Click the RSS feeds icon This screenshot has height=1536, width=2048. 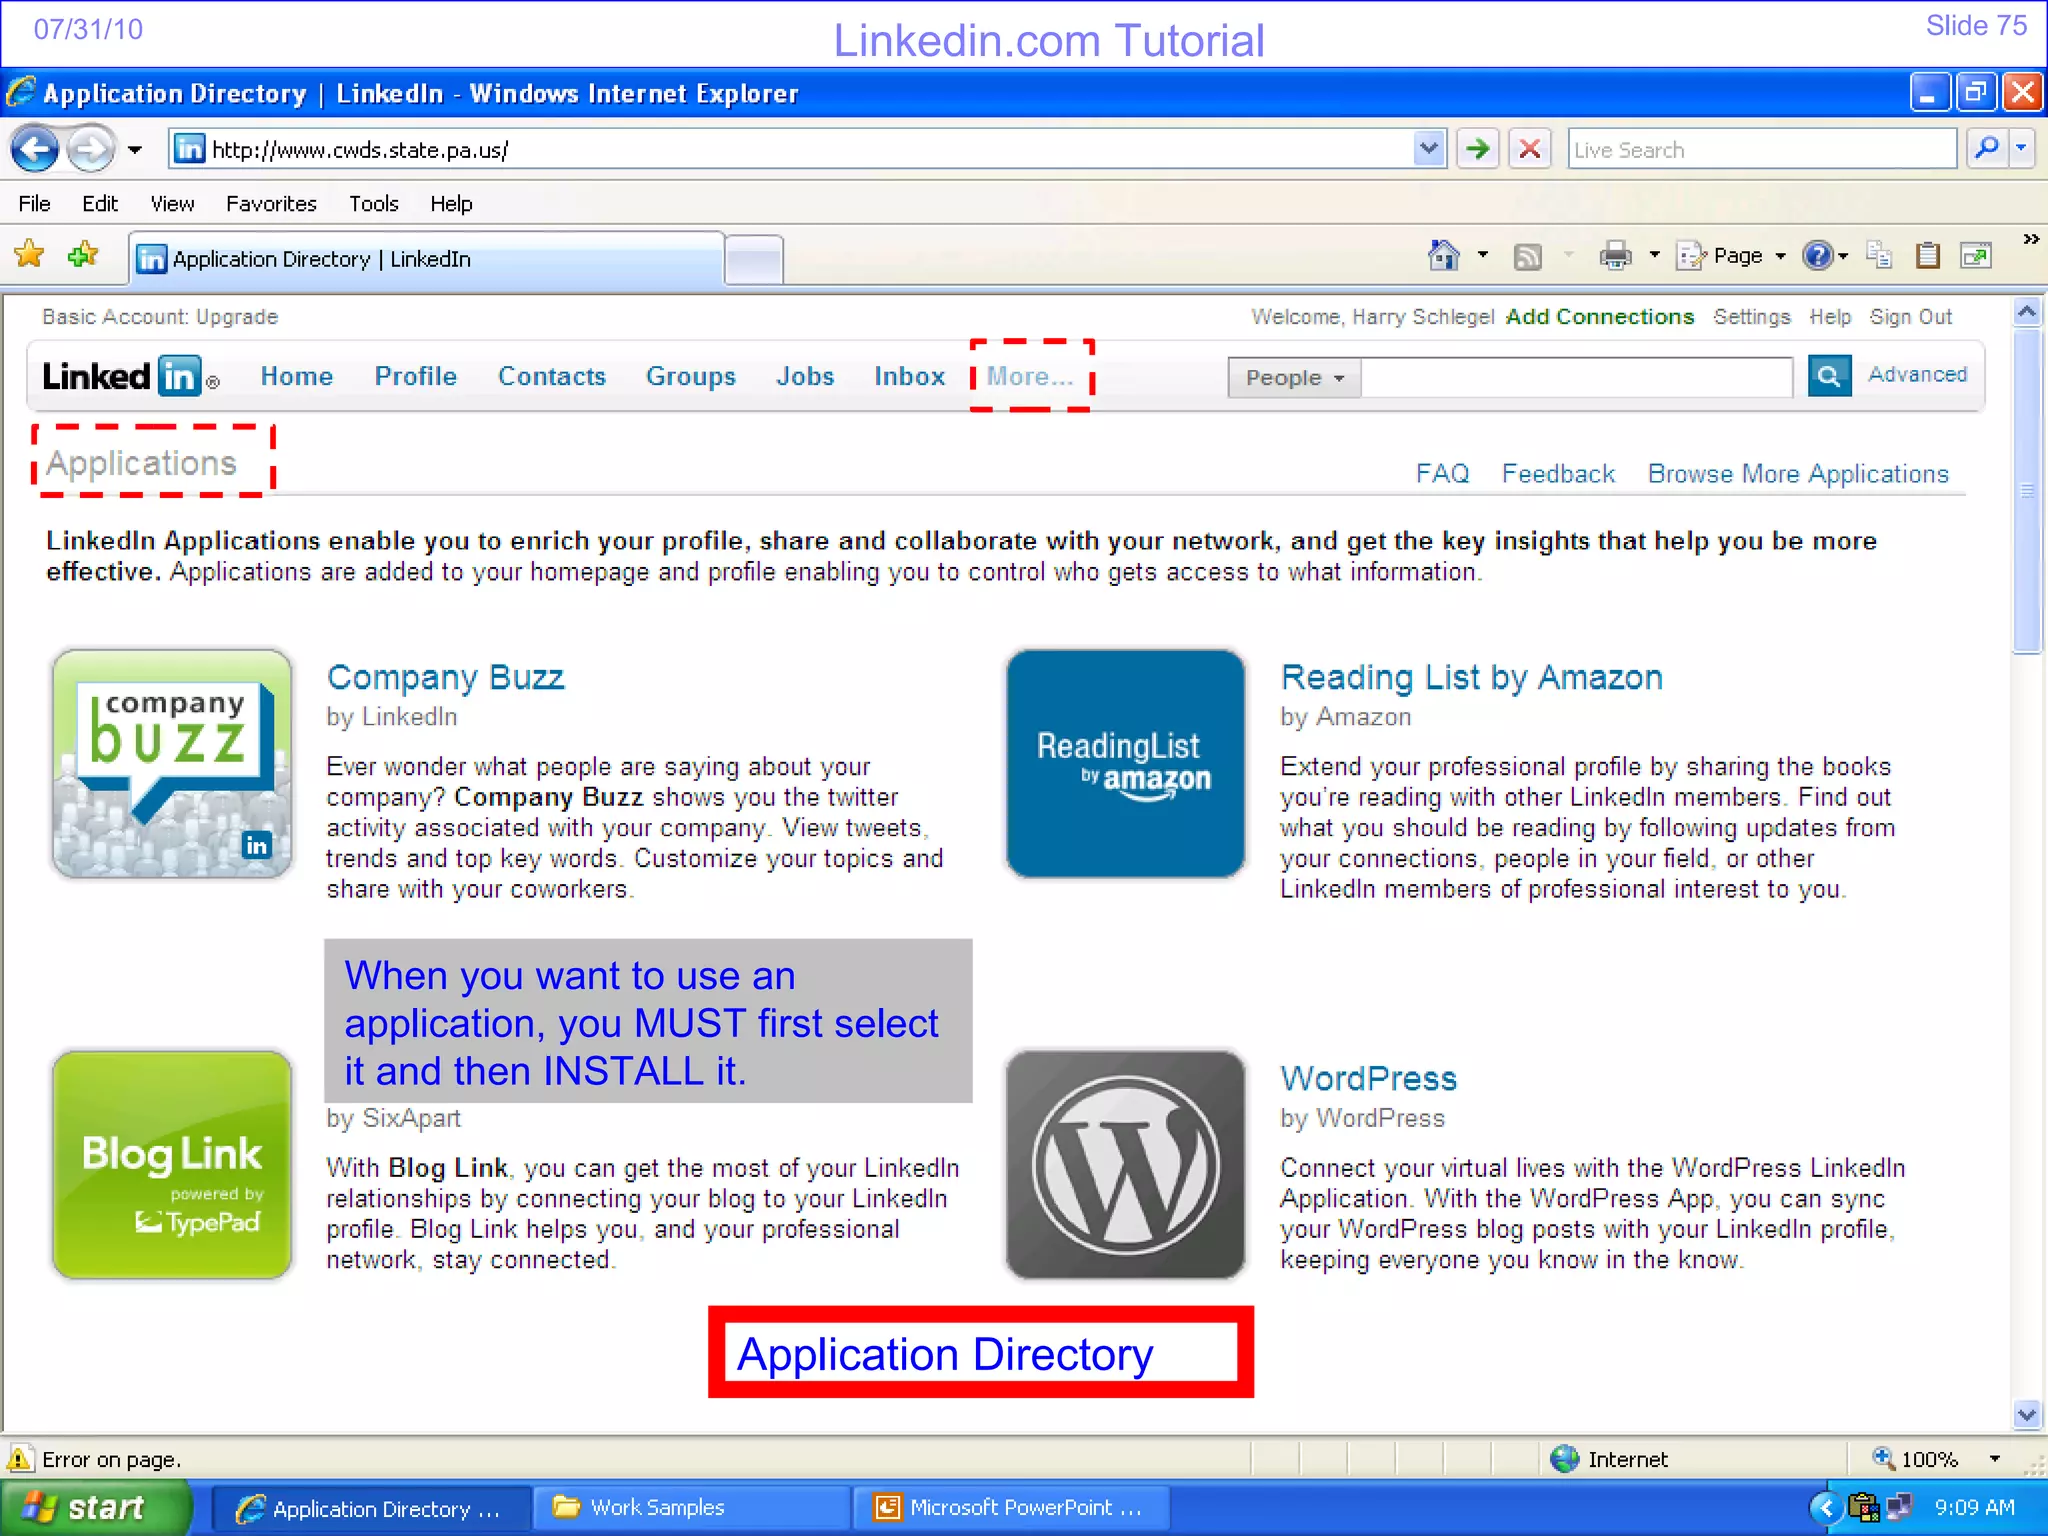(1528, 257)
